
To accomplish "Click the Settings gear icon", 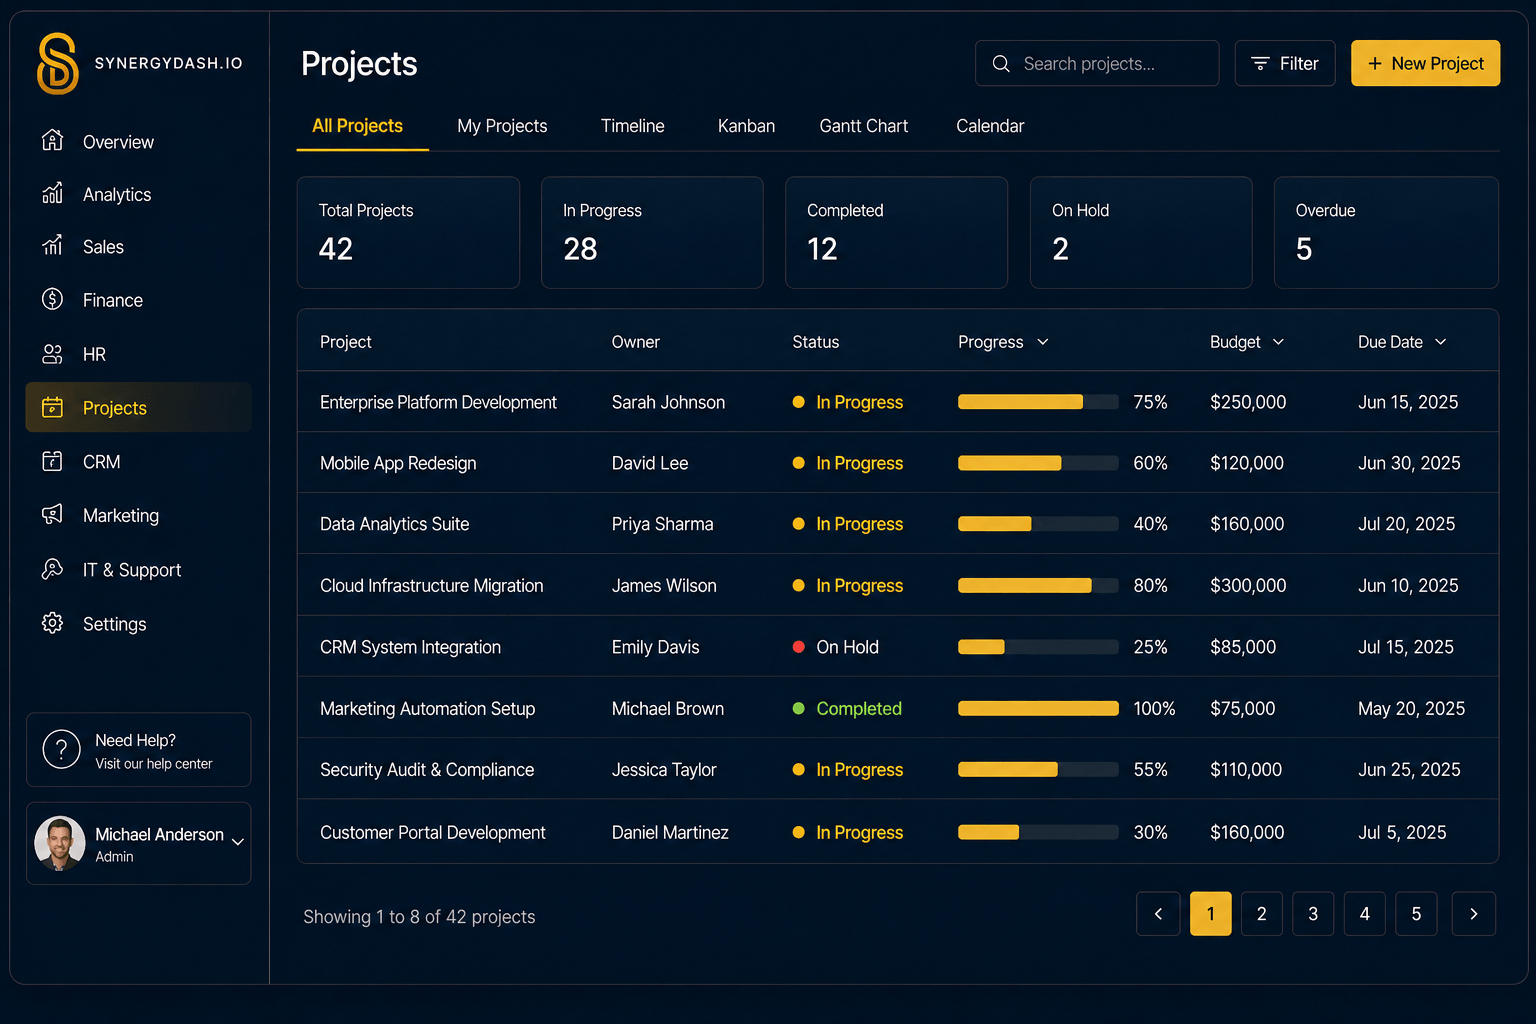I will [53, 623].
